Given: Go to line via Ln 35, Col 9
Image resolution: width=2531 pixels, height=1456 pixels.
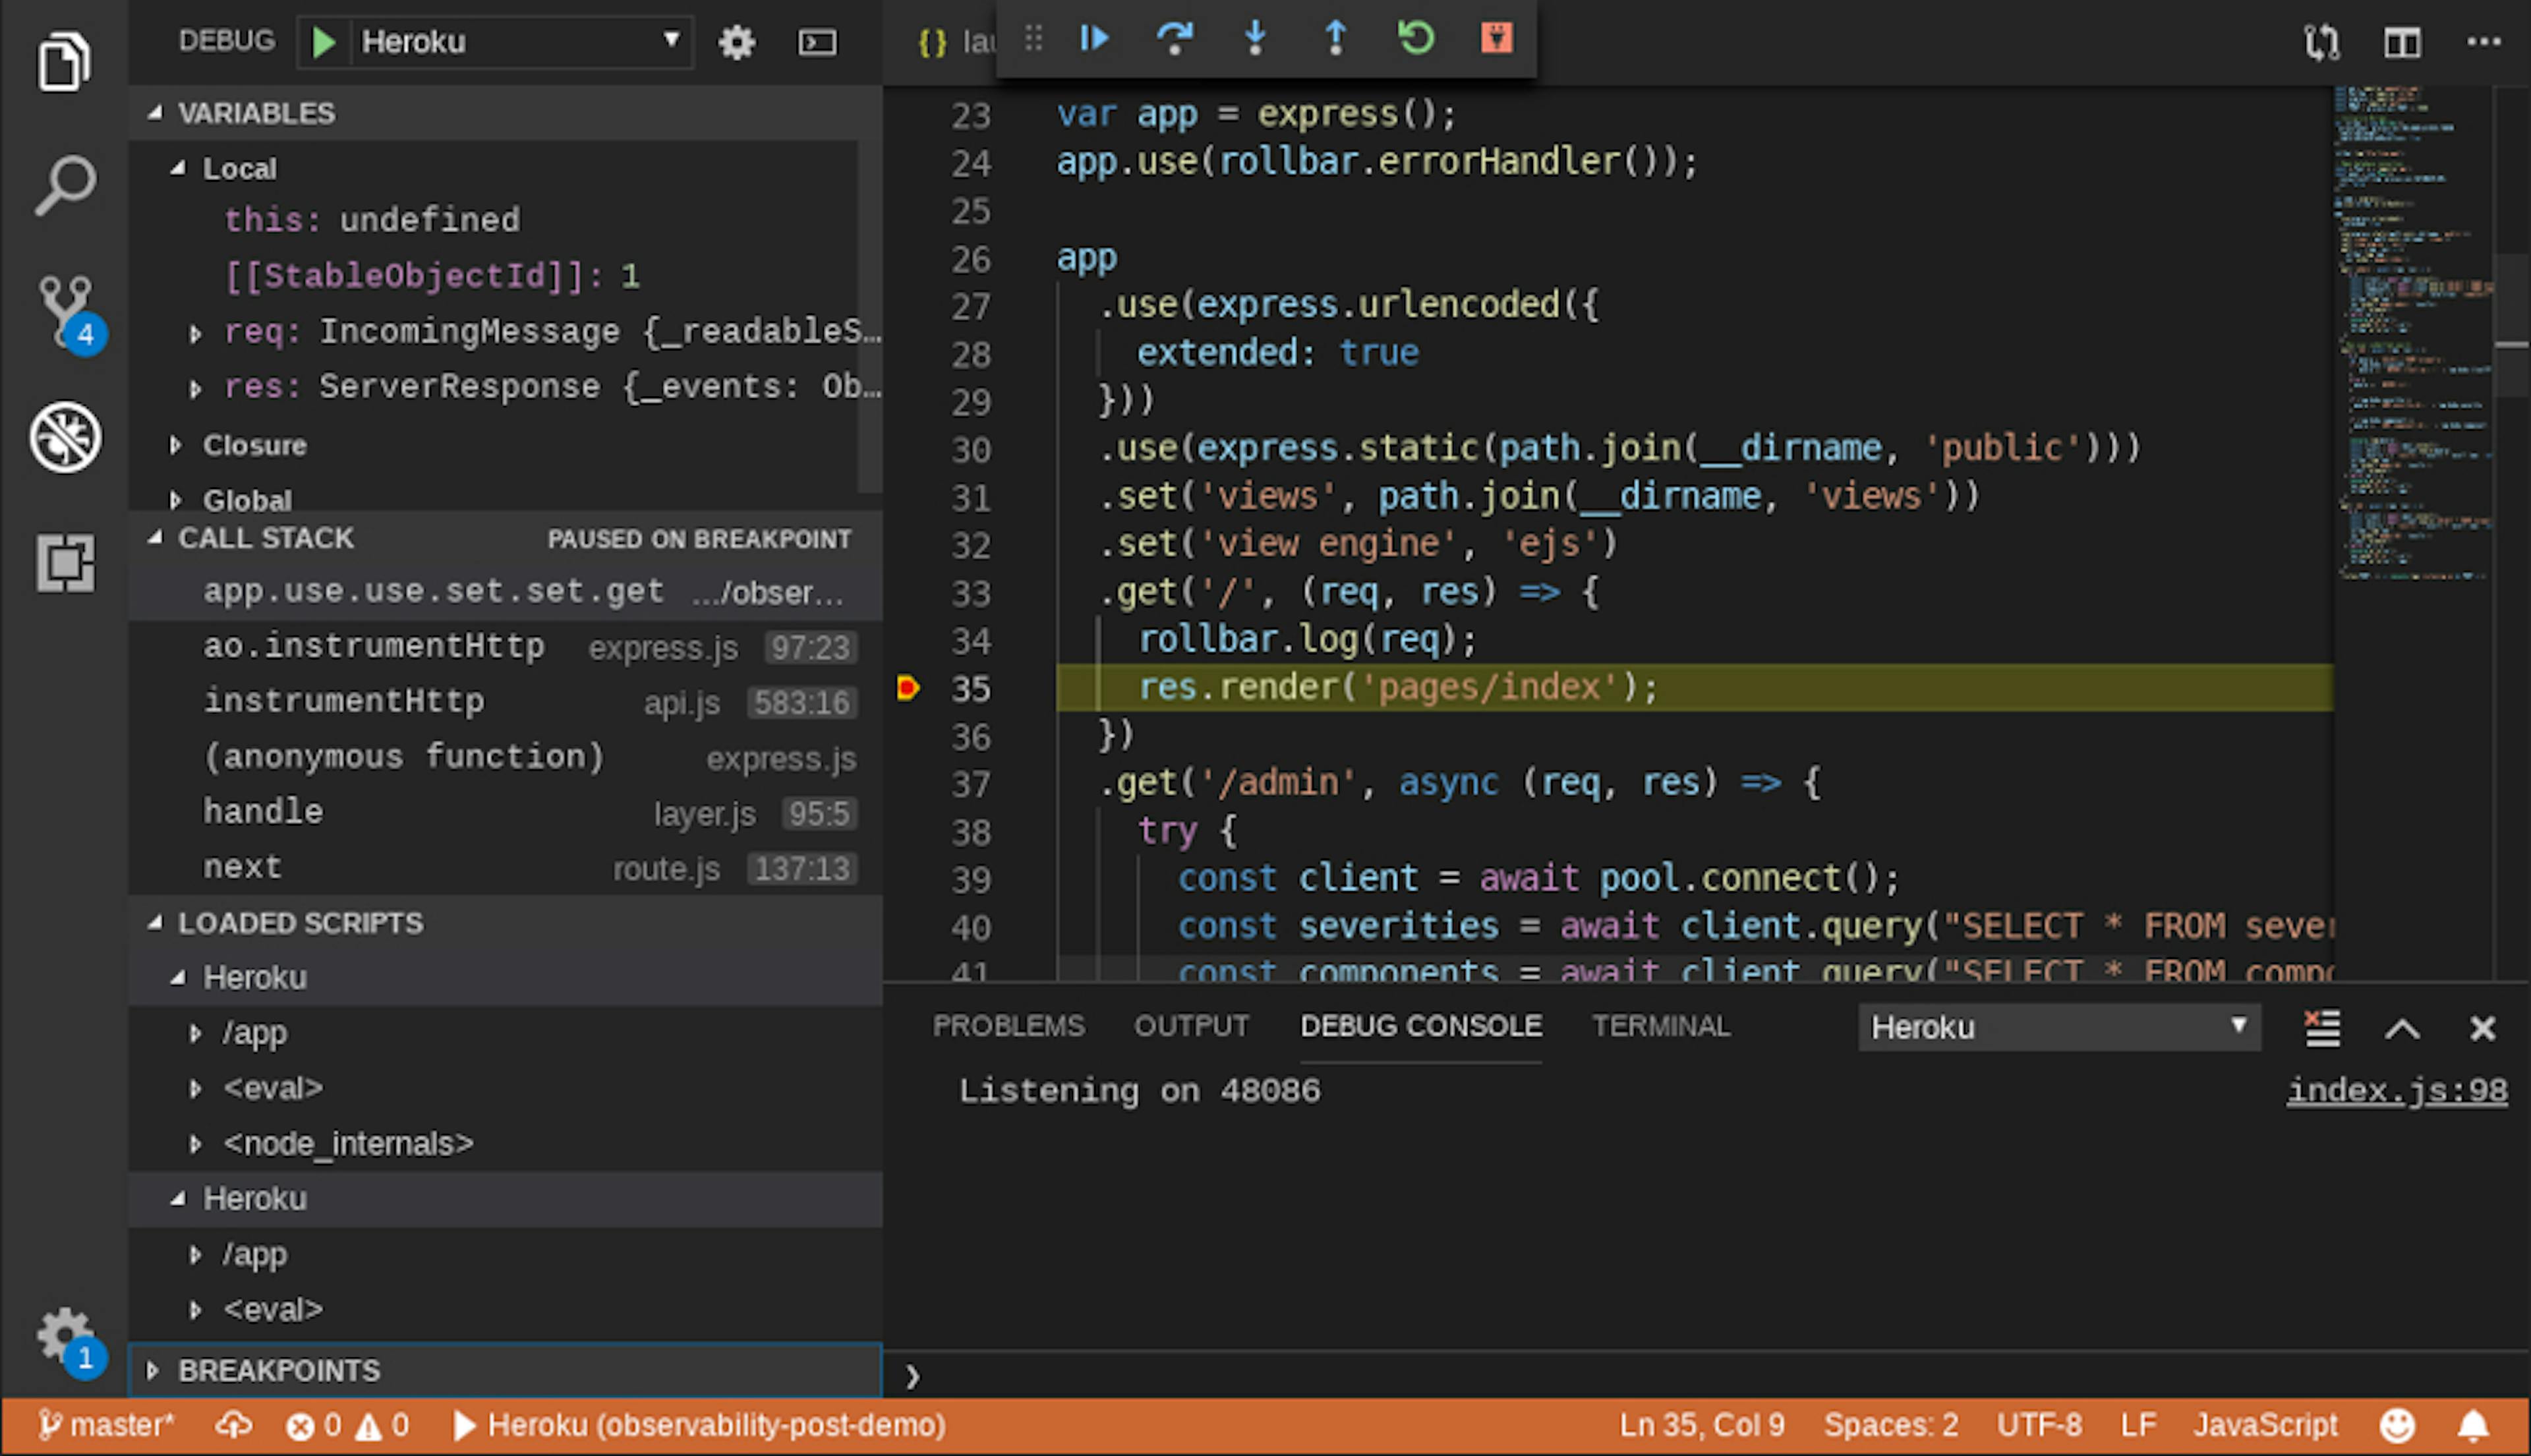Looking at the screenshot, I should click(x=1702, y=1425).
